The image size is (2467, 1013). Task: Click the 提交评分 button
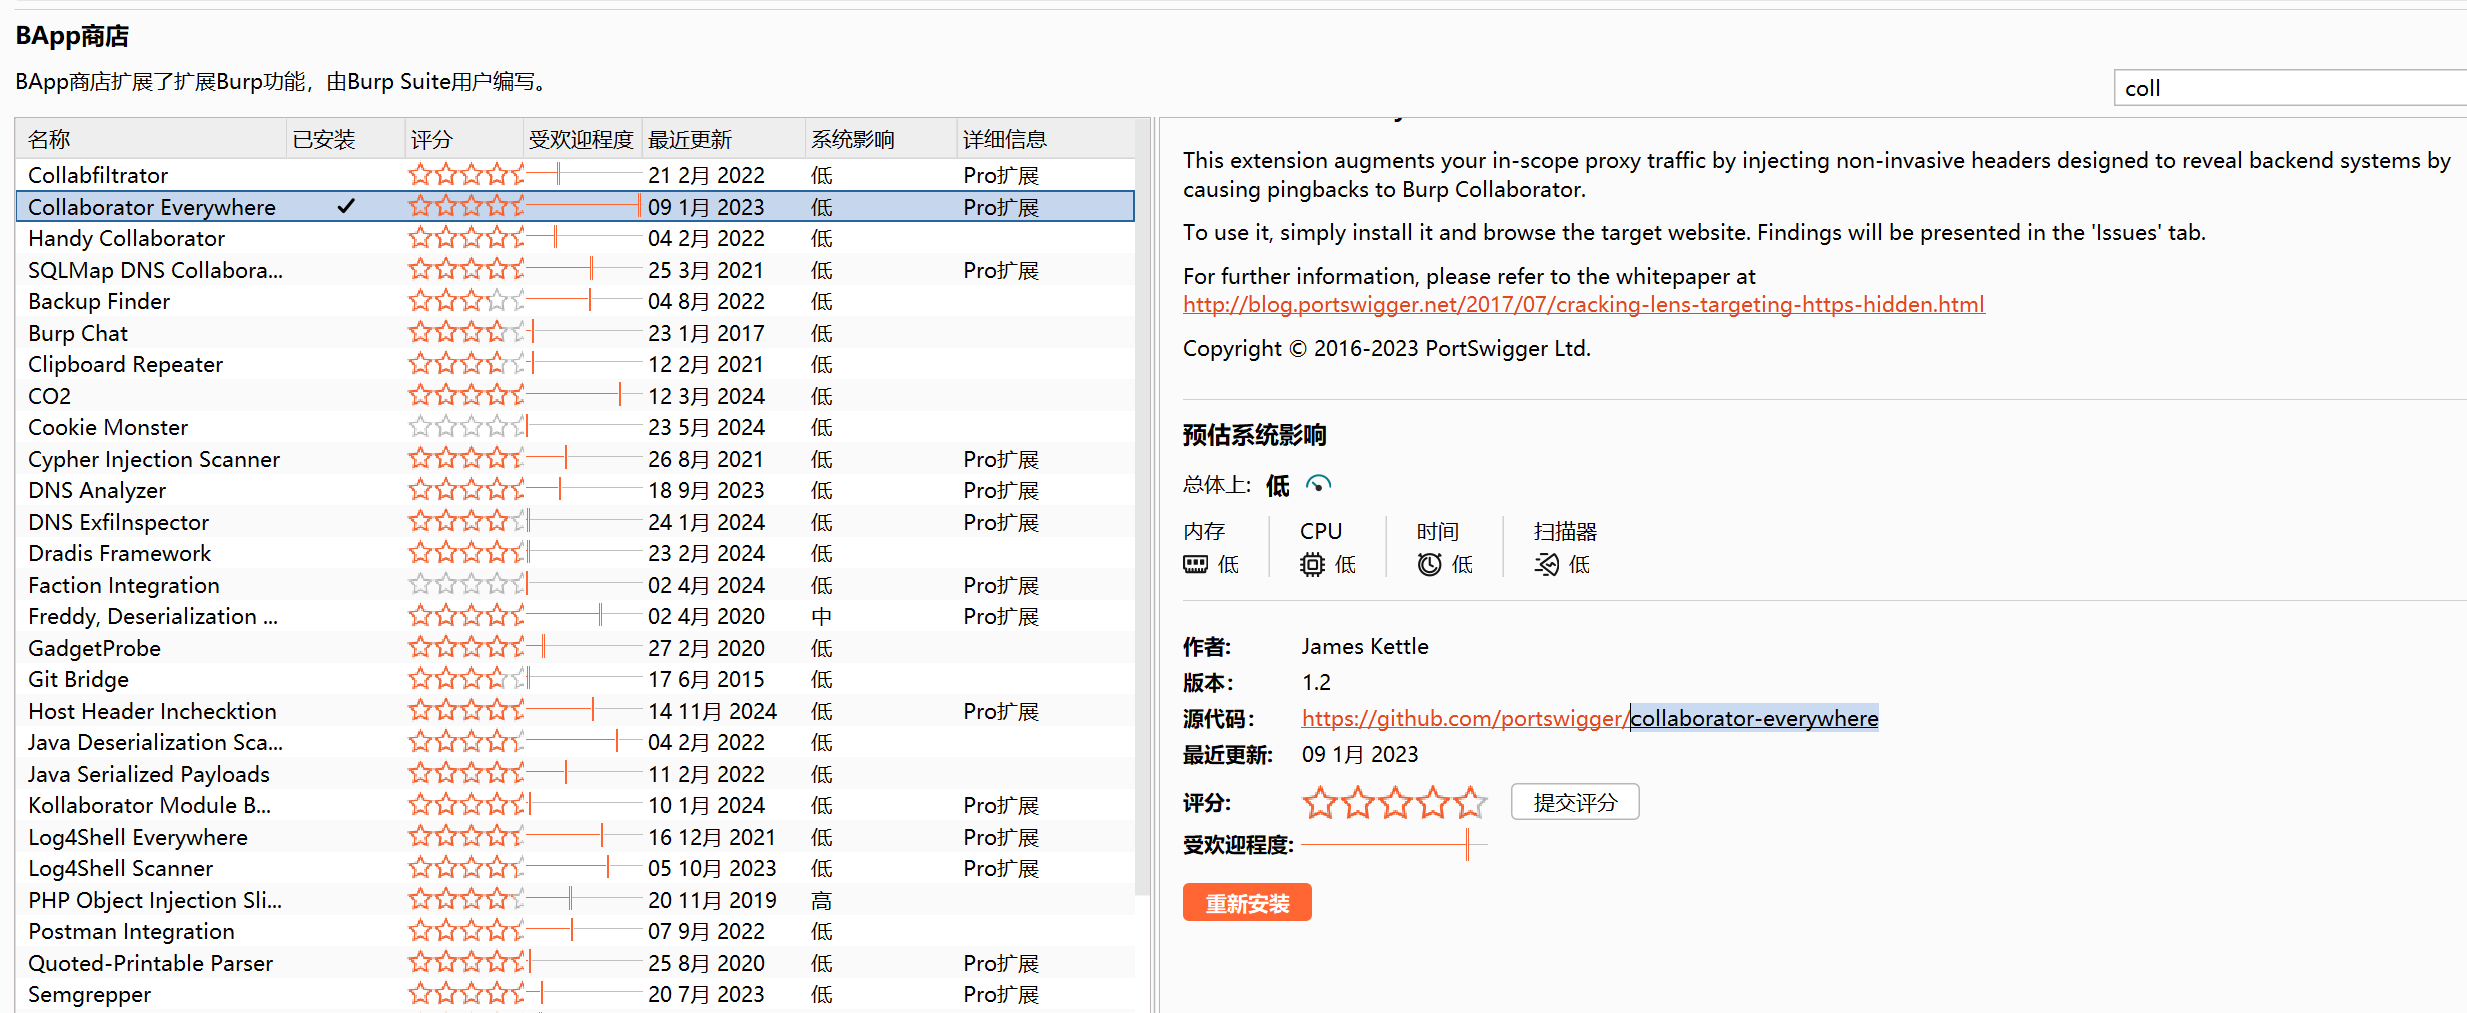[1574, 803]
